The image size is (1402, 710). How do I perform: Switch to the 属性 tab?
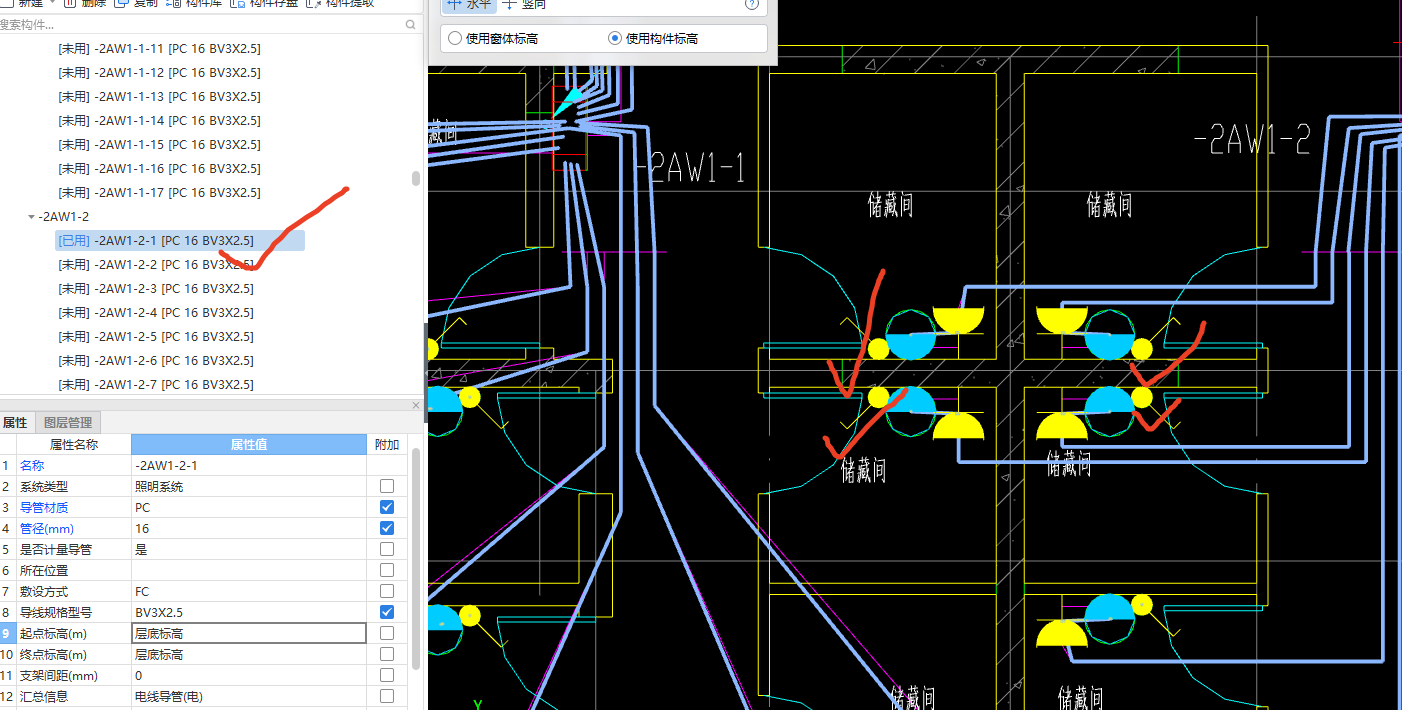tap(15, 423)
